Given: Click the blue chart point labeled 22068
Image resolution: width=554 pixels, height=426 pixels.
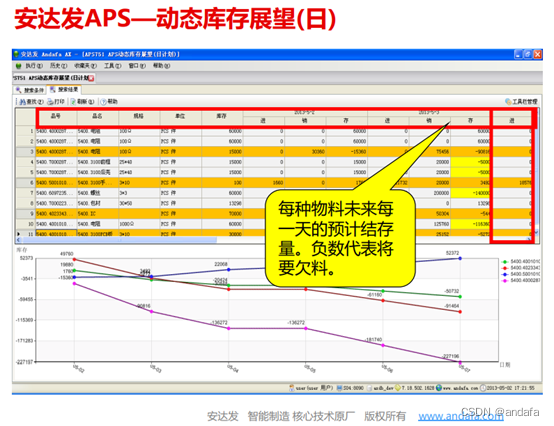Looking at the screenshot, I should (x=229, y=270).
